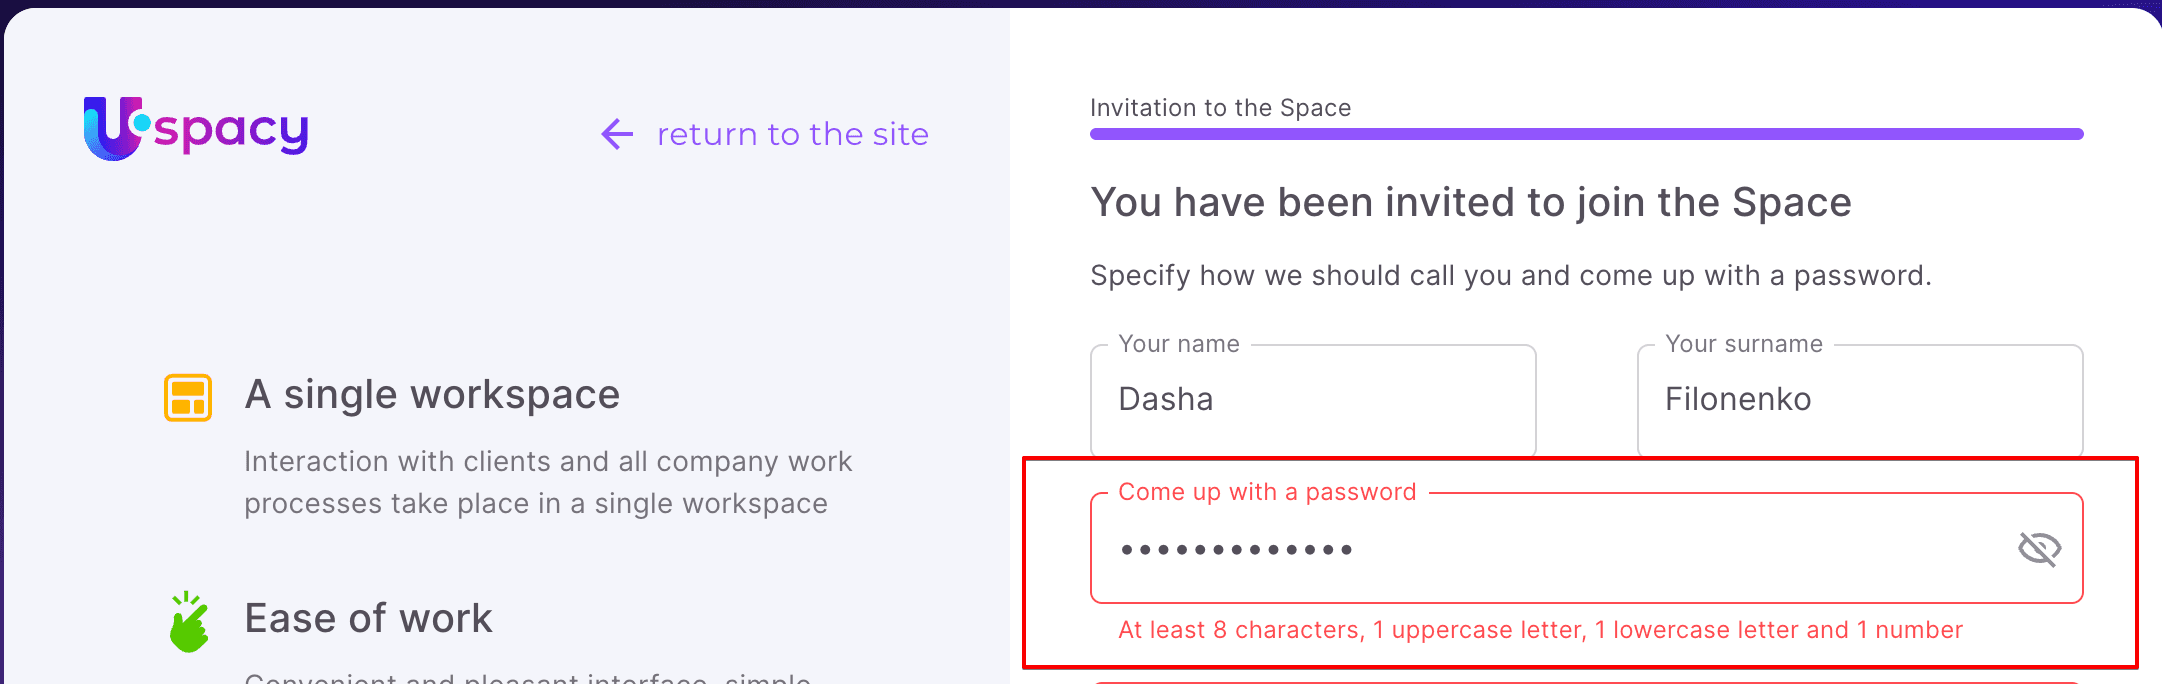Click the 'Your name' floating label

[x=1178, y=344]
